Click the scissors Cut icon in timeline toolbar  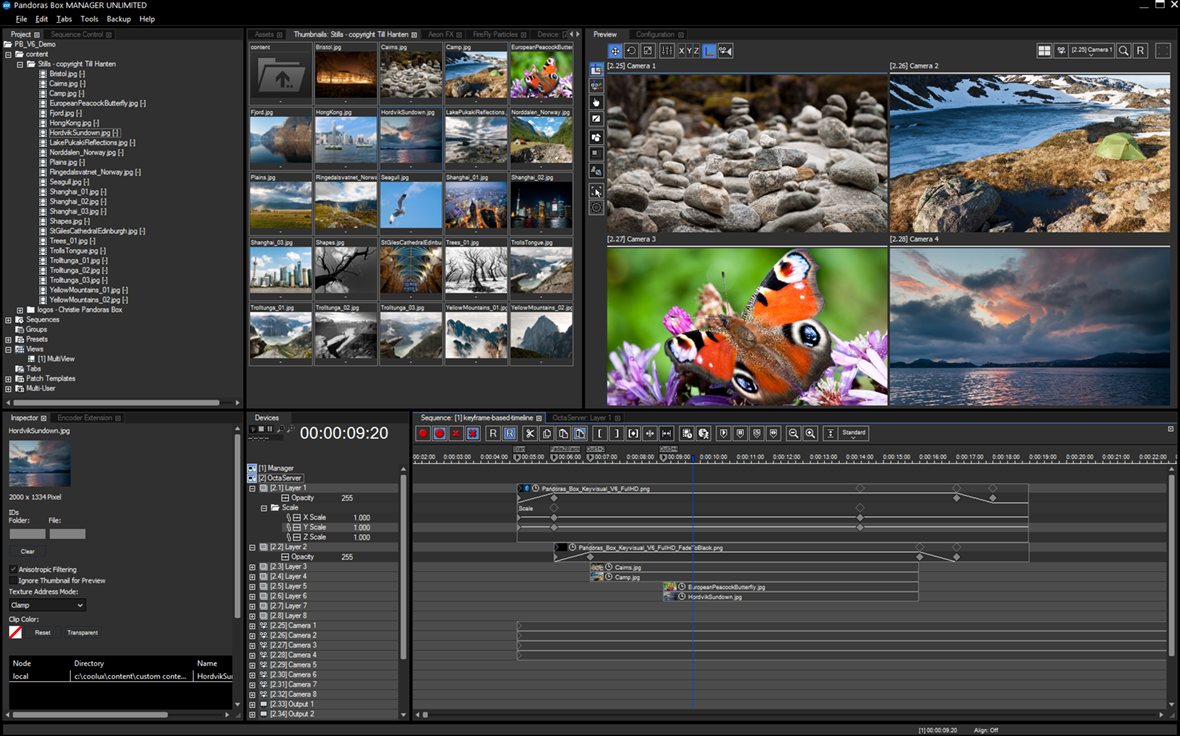coord(530,433)
